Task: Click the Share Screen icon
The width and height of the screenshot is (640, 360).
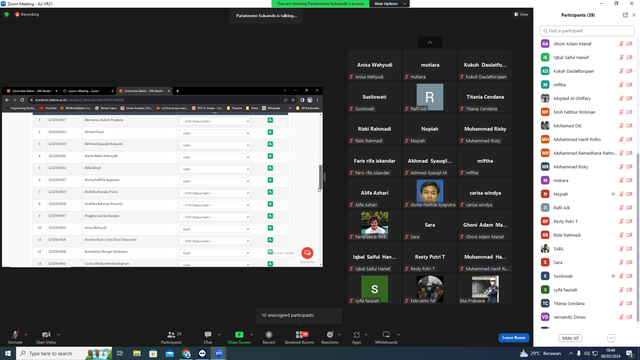Action: [x=239, y=335]
